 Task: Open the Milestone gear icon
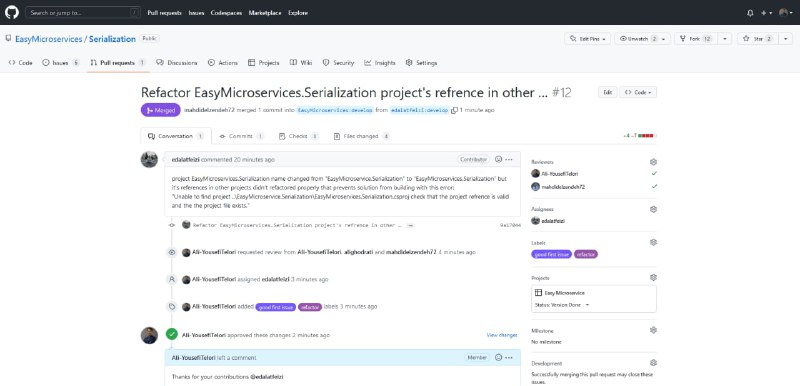653,330
